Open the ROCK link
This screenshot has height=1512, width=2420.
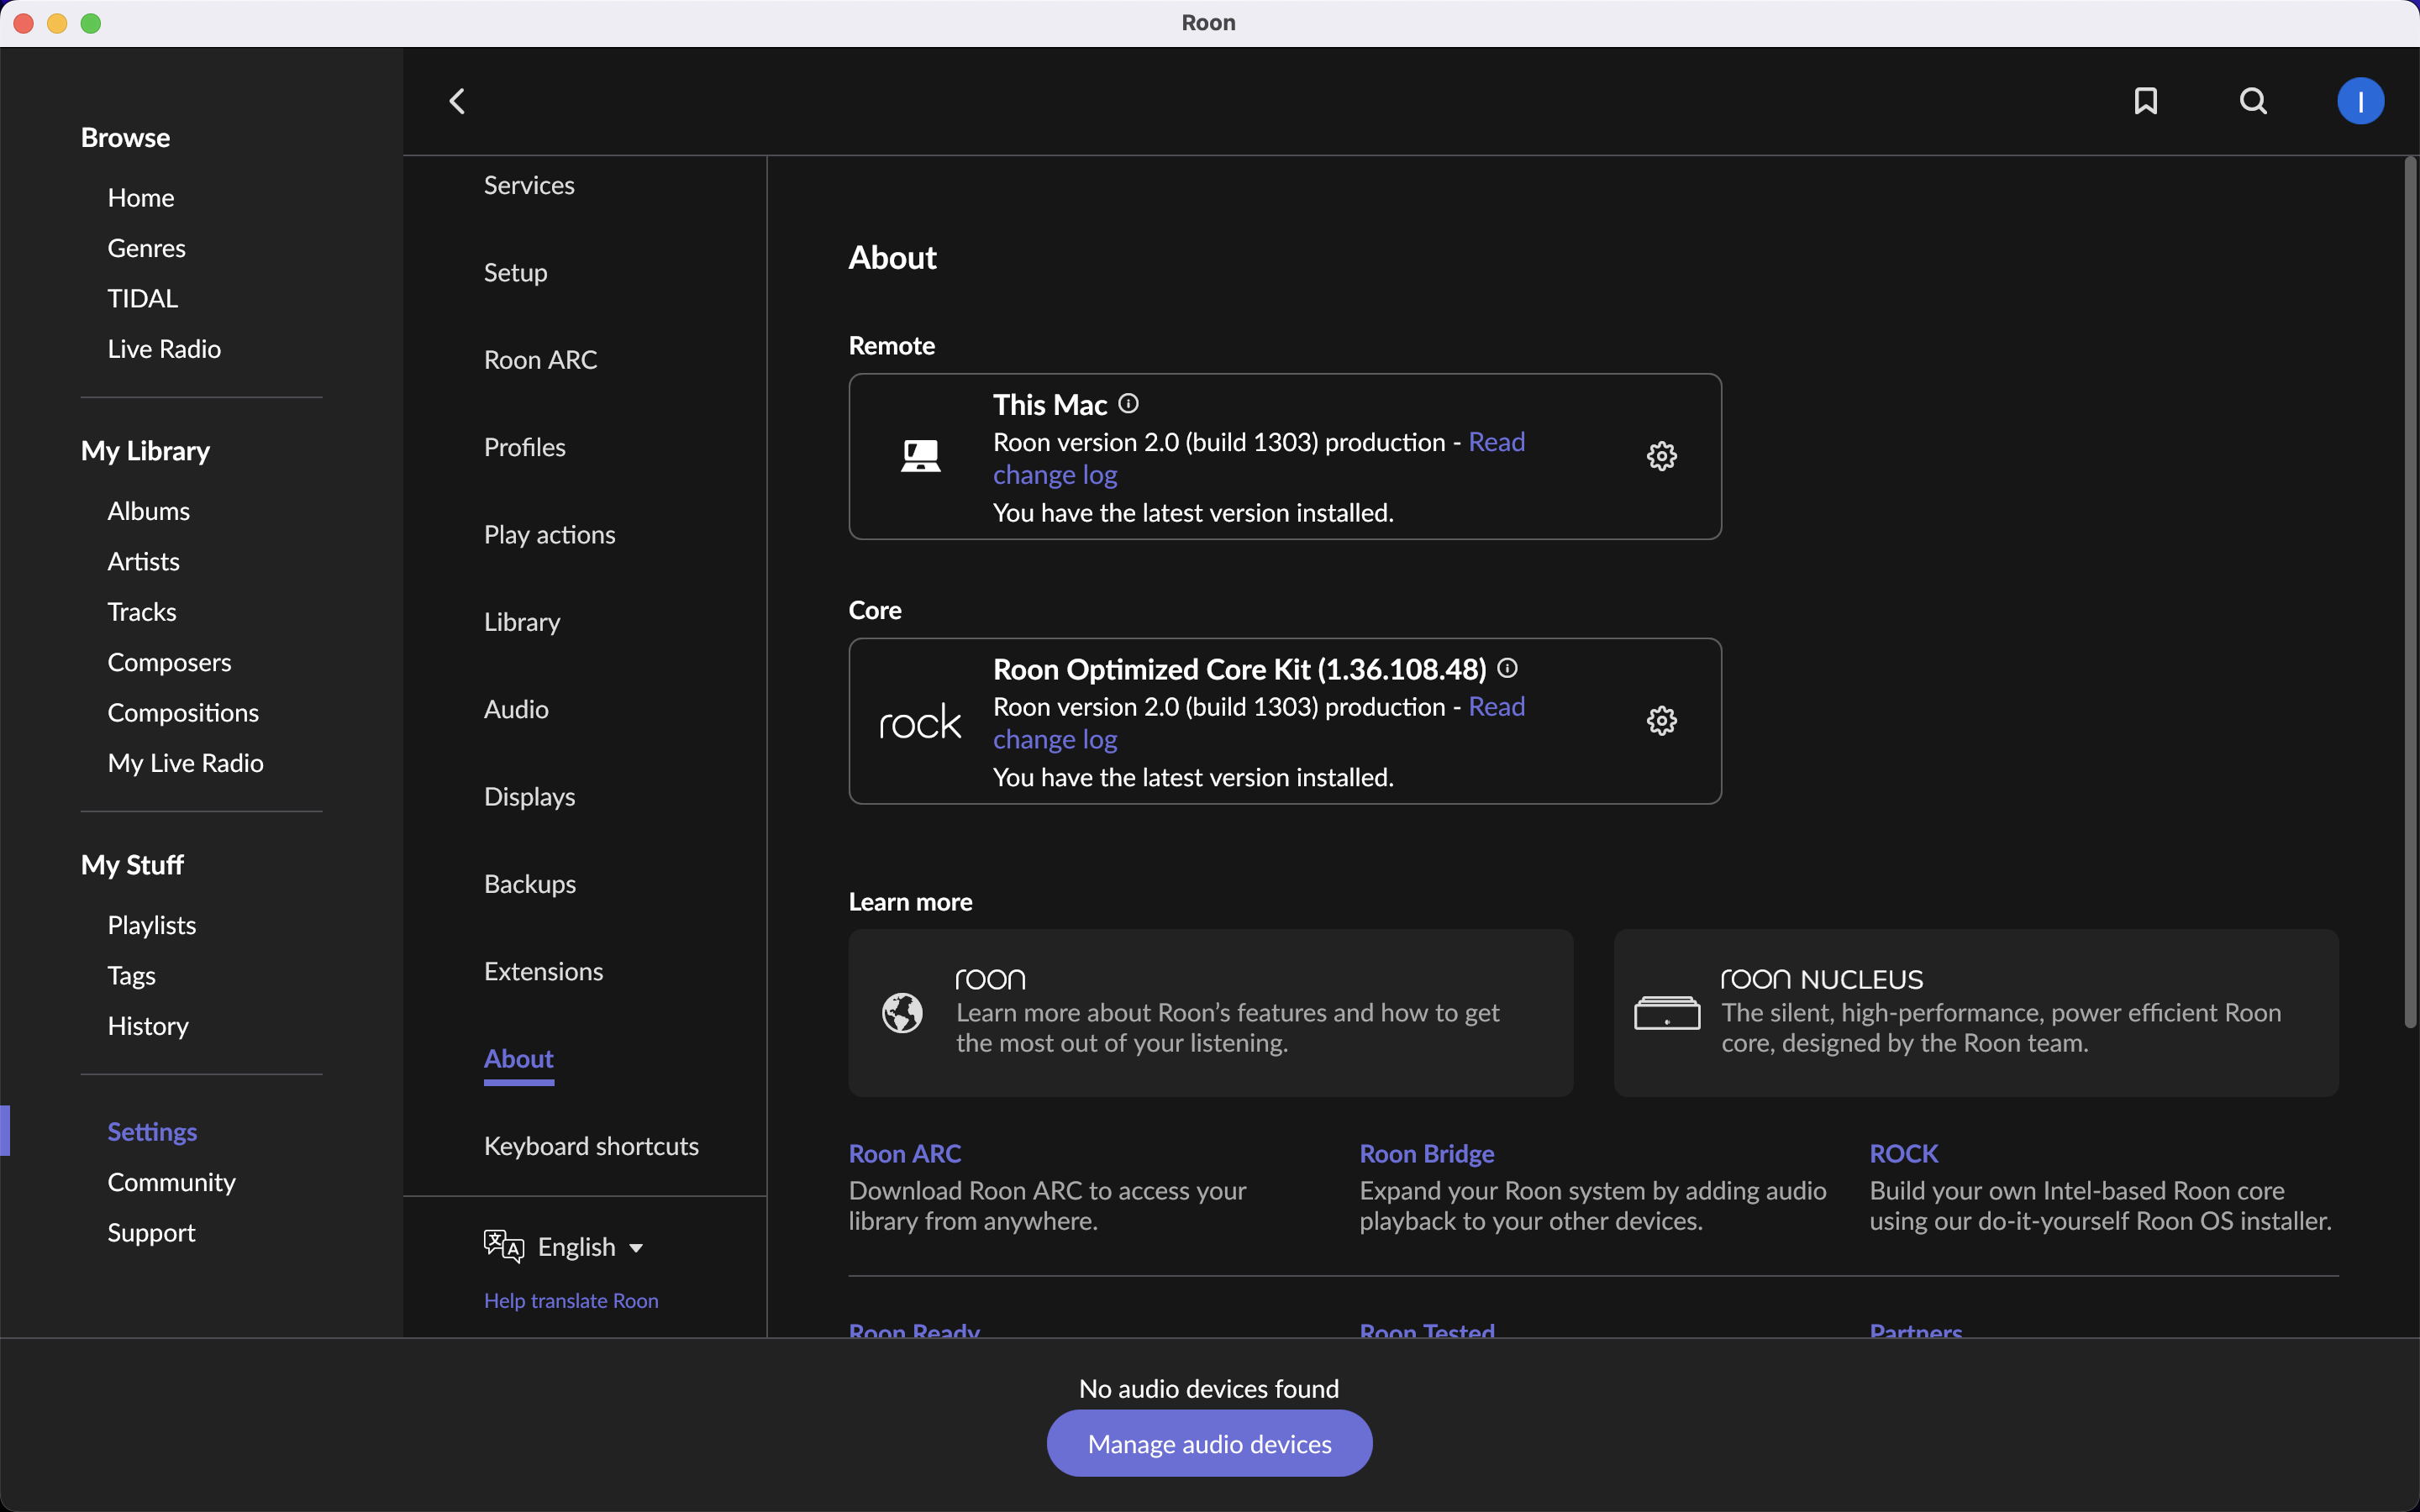(x=1903, y=1153)
